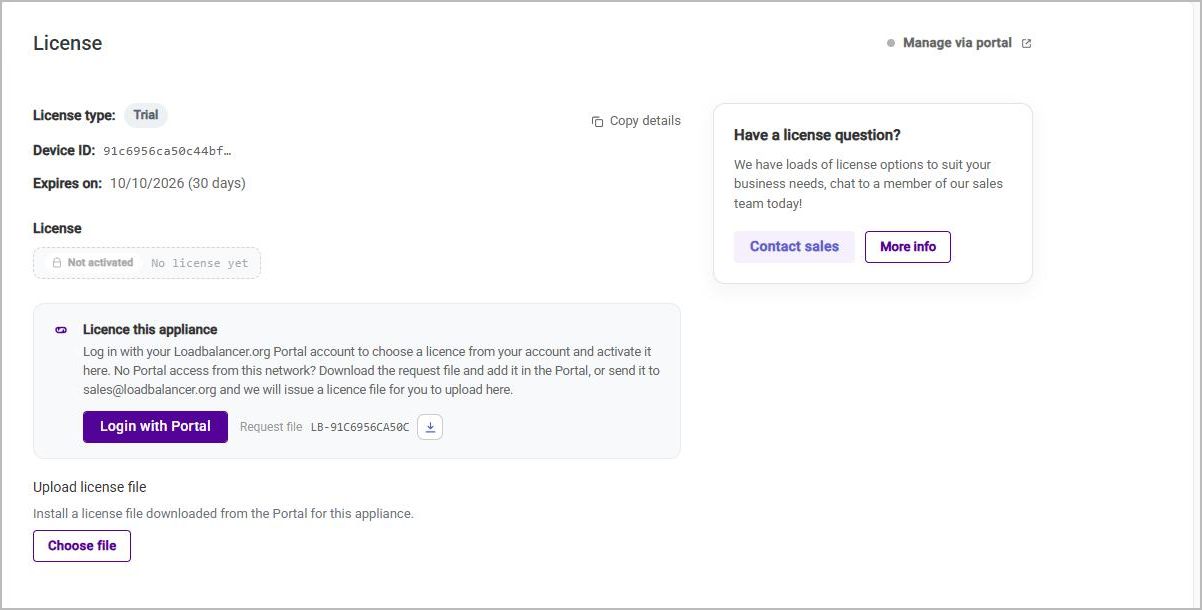
Task: Click the Licence this appliance heading
Action: click(150, 330)
